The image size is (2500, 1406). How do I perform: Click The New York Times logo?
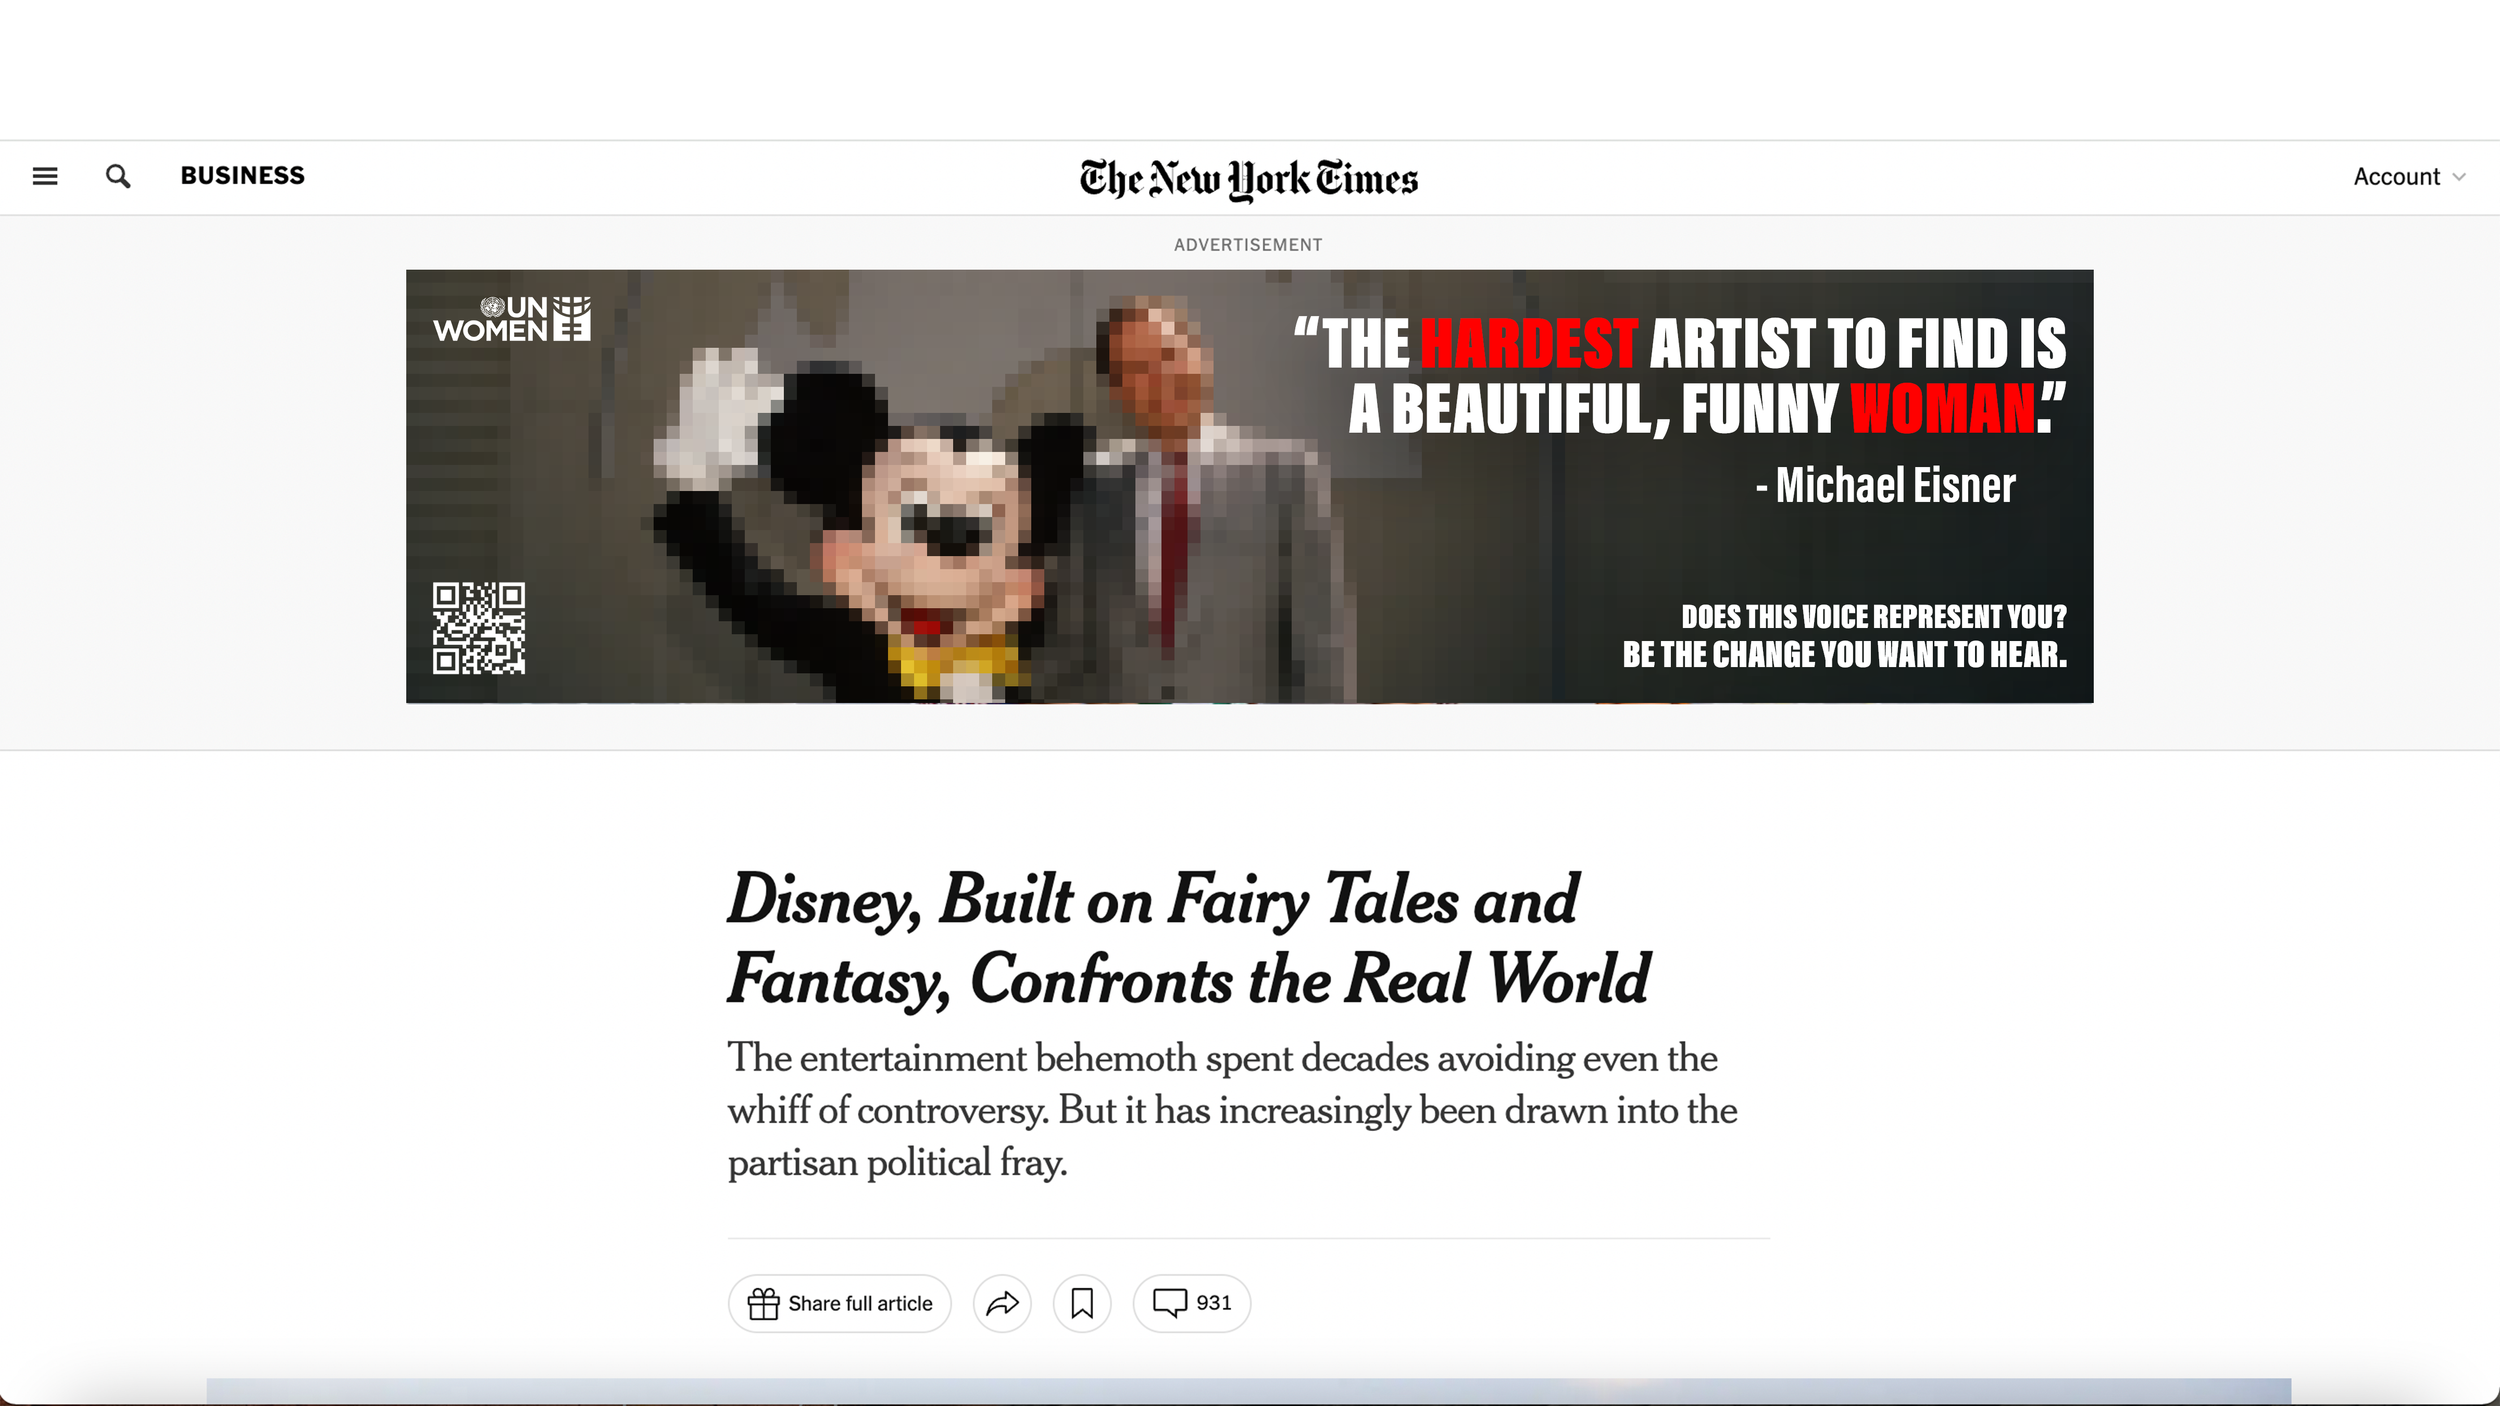click(1248, 179)
